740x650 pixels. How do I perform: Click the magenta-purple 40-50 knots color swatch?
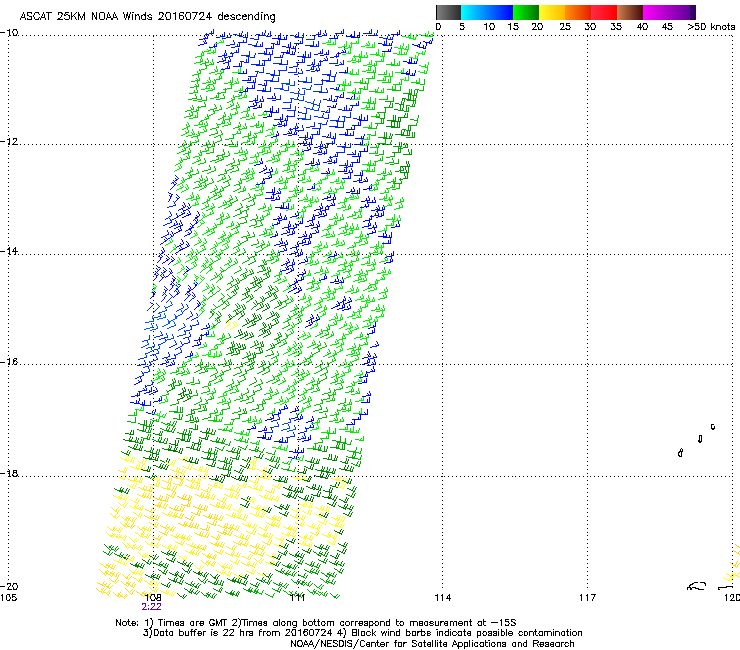coord(669,12)
